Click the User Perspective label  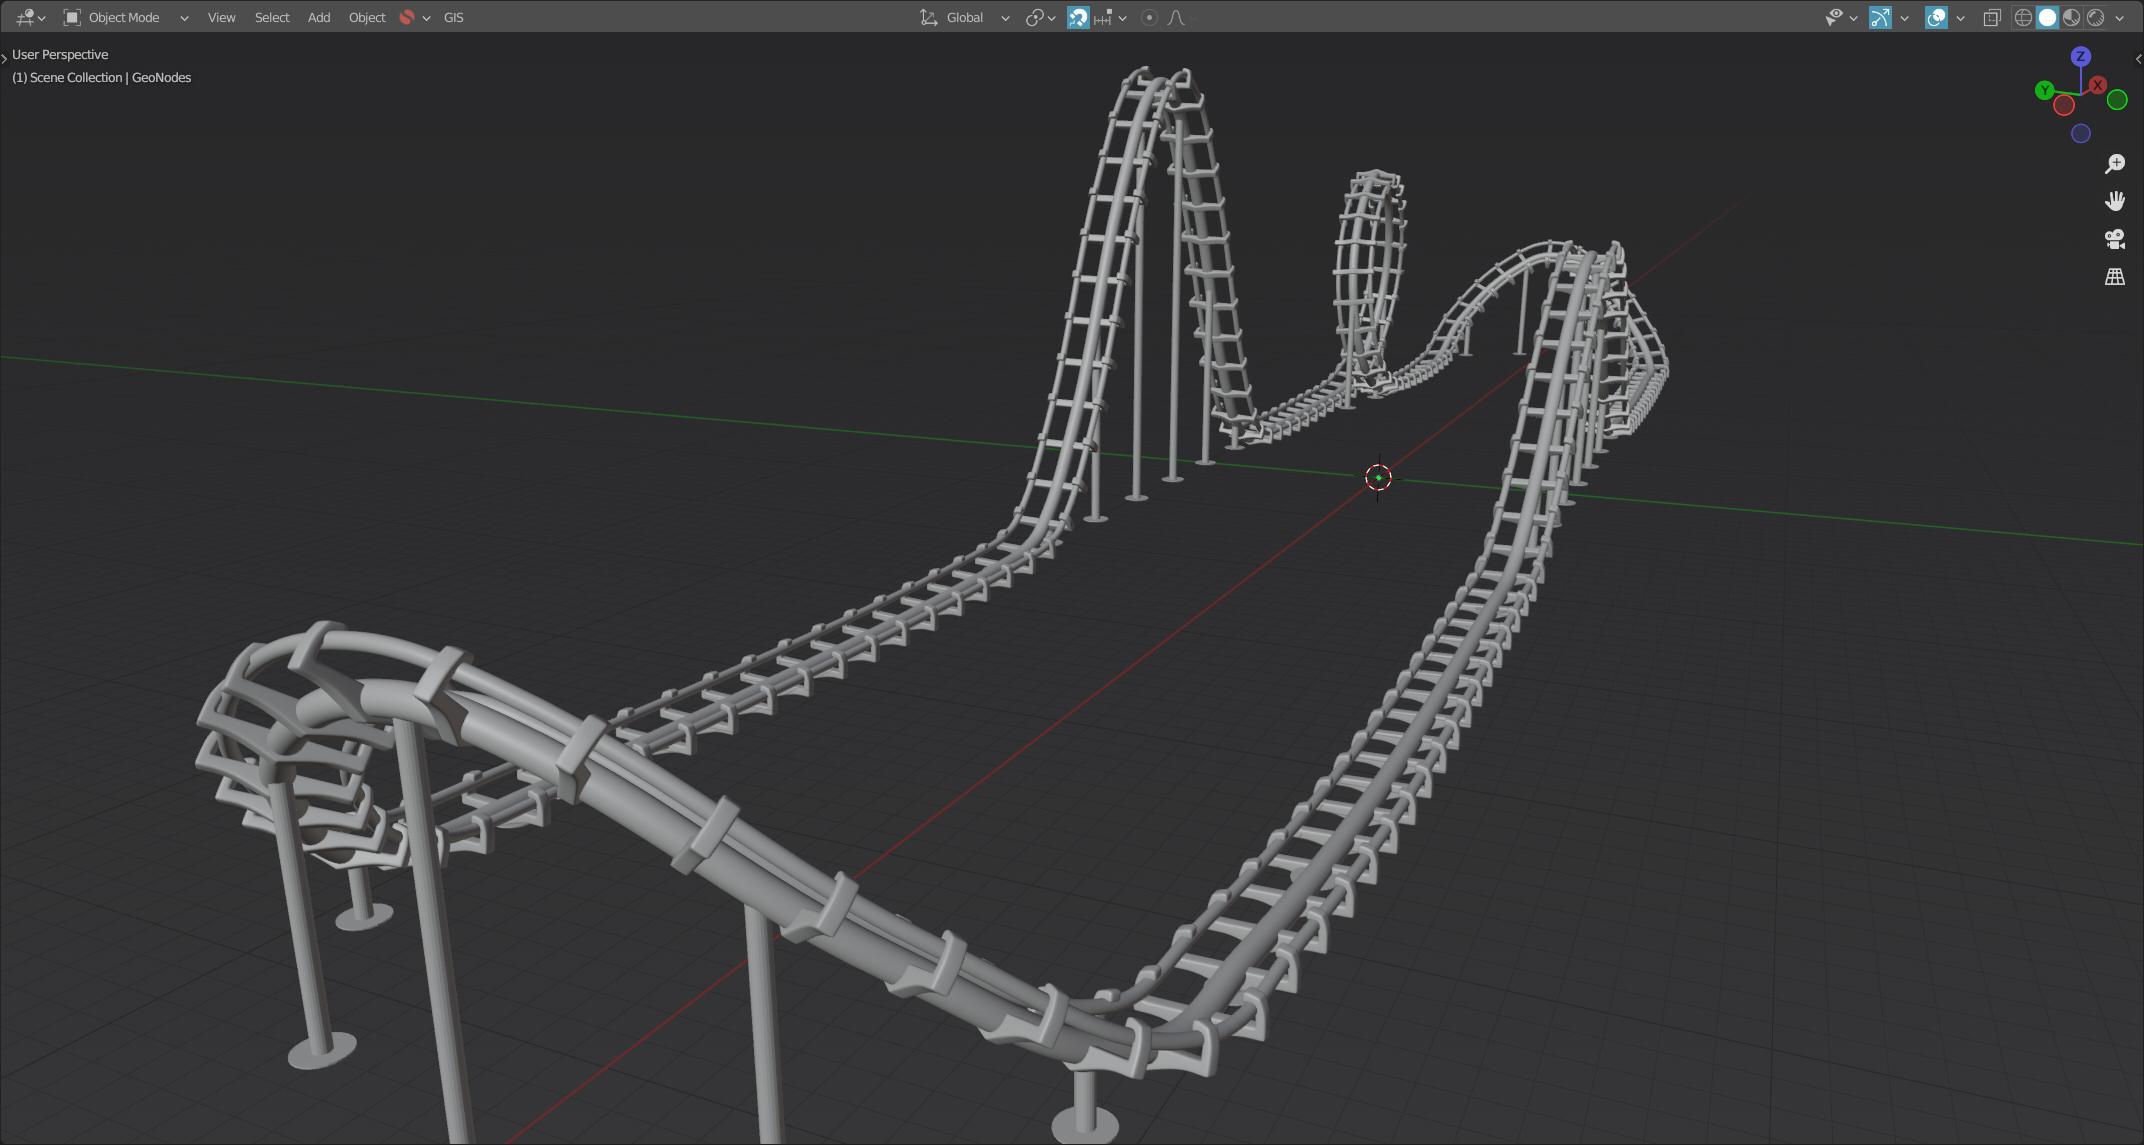point(60,54)
